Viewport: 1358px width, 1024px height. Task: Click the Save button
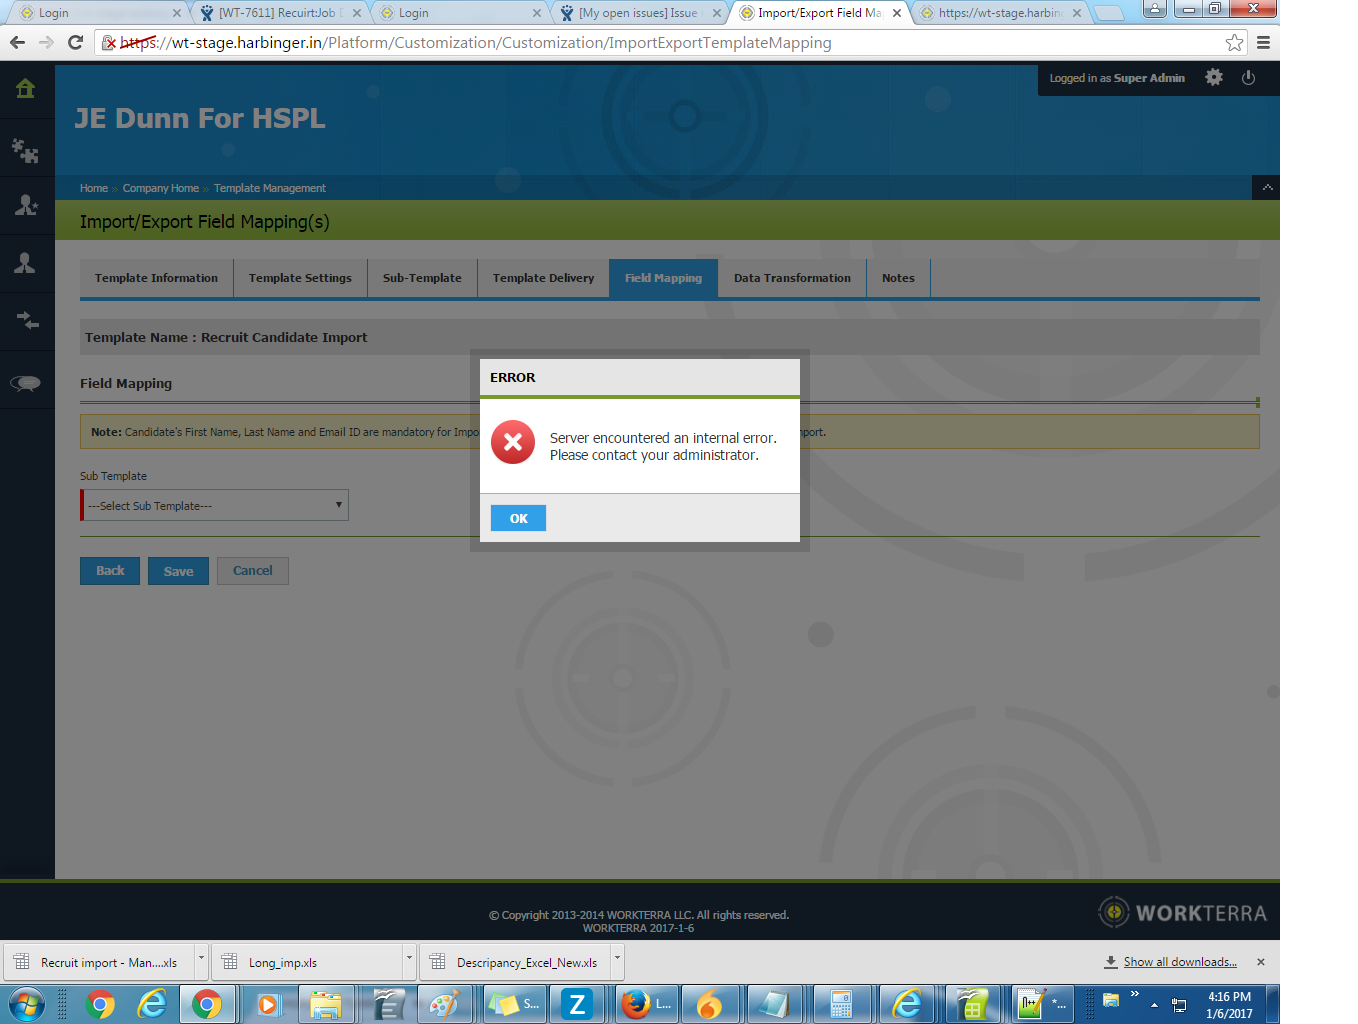click(x=178, y=571)
